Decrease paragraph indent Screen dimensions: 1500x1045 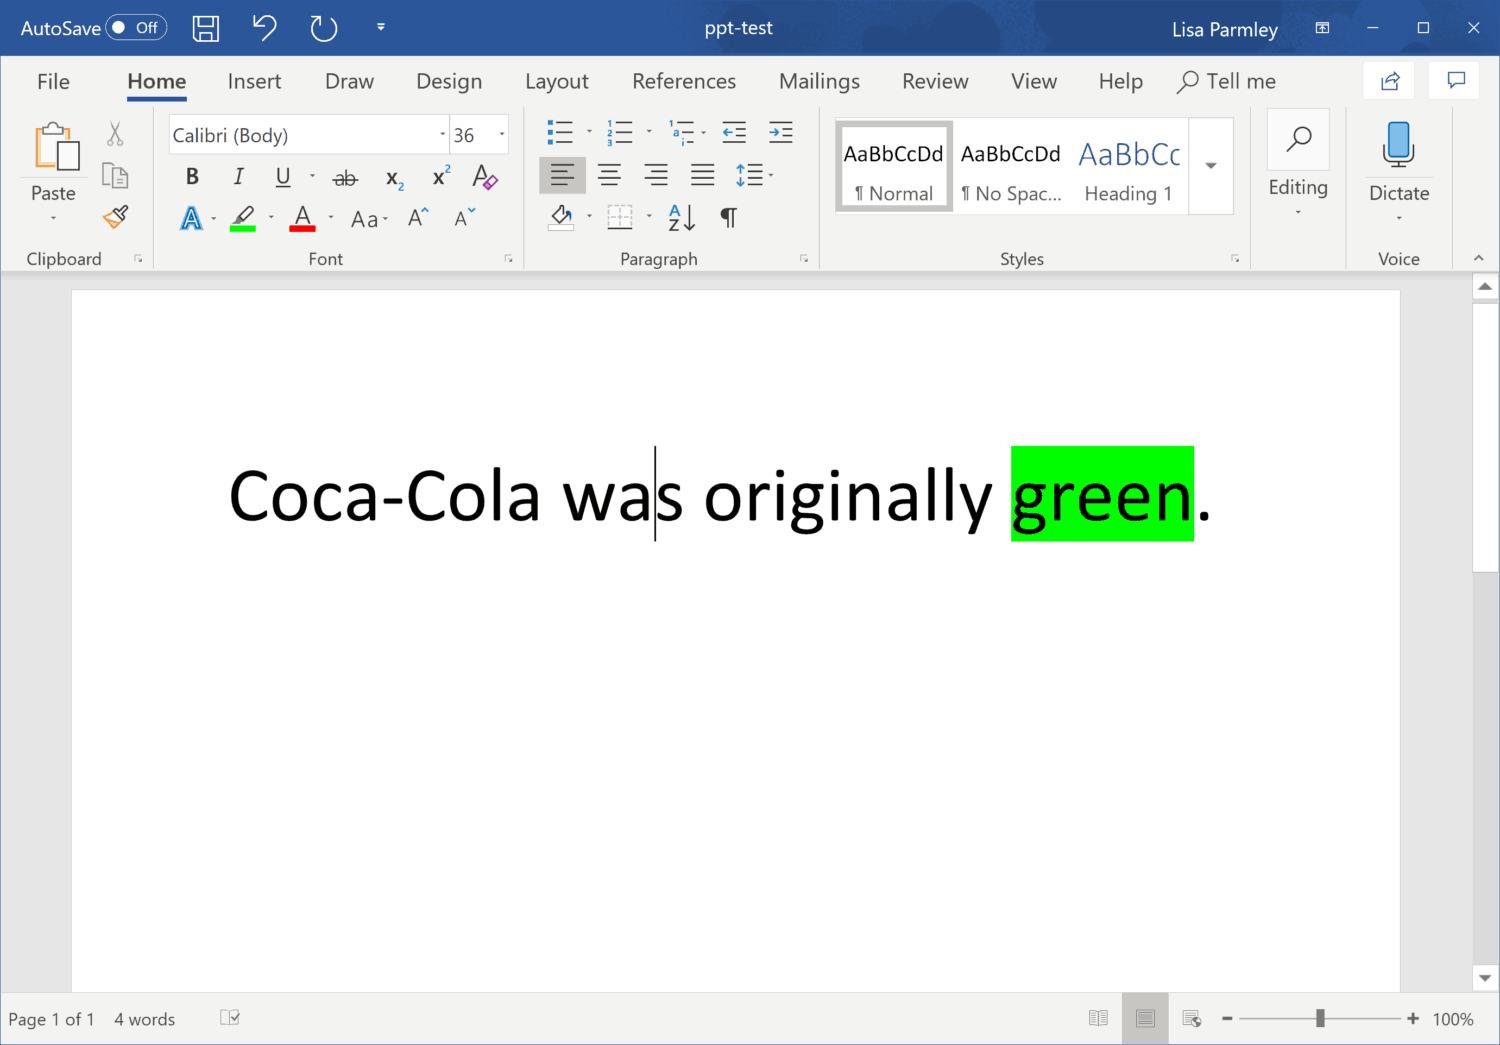[734, 132]
